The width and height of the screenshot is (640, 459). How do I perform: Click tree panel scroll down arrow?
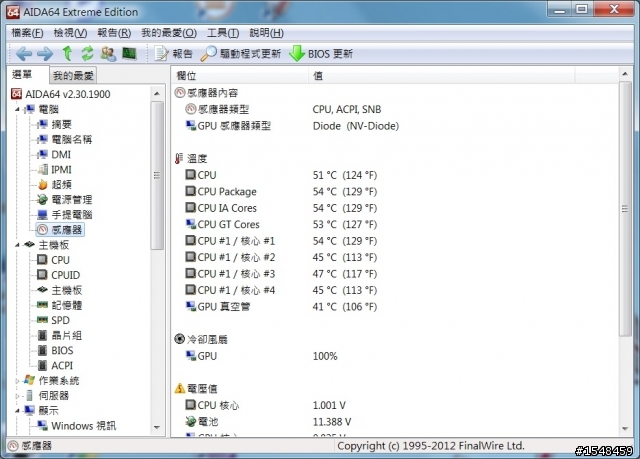coord(157,427)
